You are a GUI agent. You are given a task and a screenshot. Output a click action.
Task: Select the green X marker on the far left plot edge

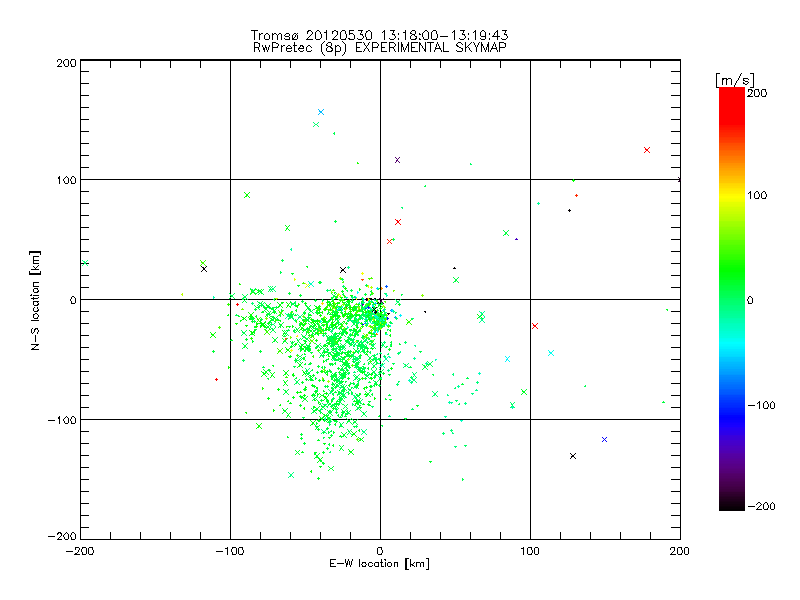pyautogui.click(x=85, y=263)
